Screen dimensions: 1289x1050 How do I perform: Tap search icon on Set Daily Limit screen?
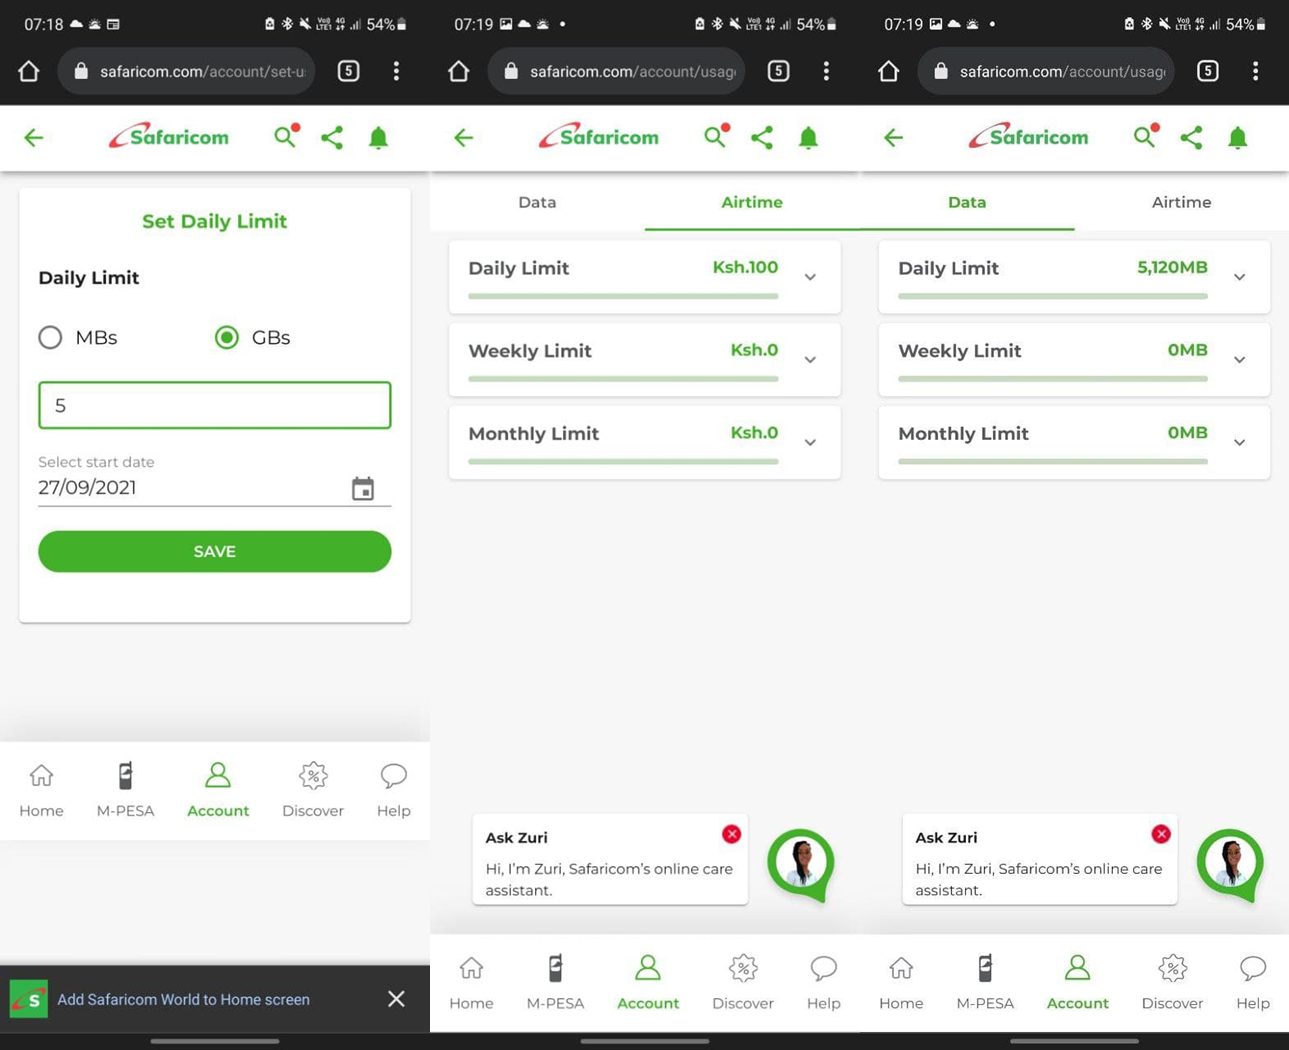pos(286,136)
